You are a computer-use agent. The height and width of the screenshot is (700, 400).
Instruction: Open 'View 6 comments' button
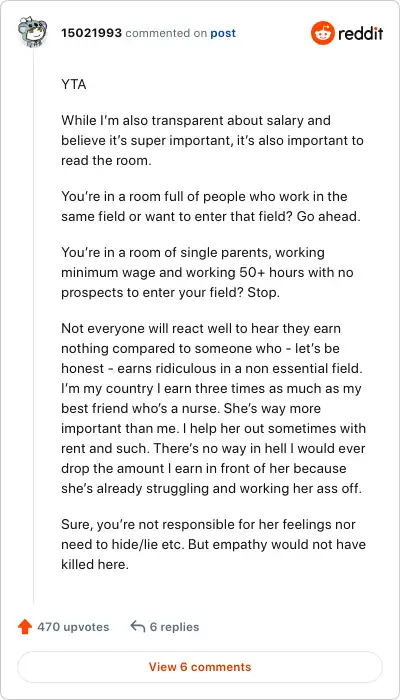[x=200, y=667]
